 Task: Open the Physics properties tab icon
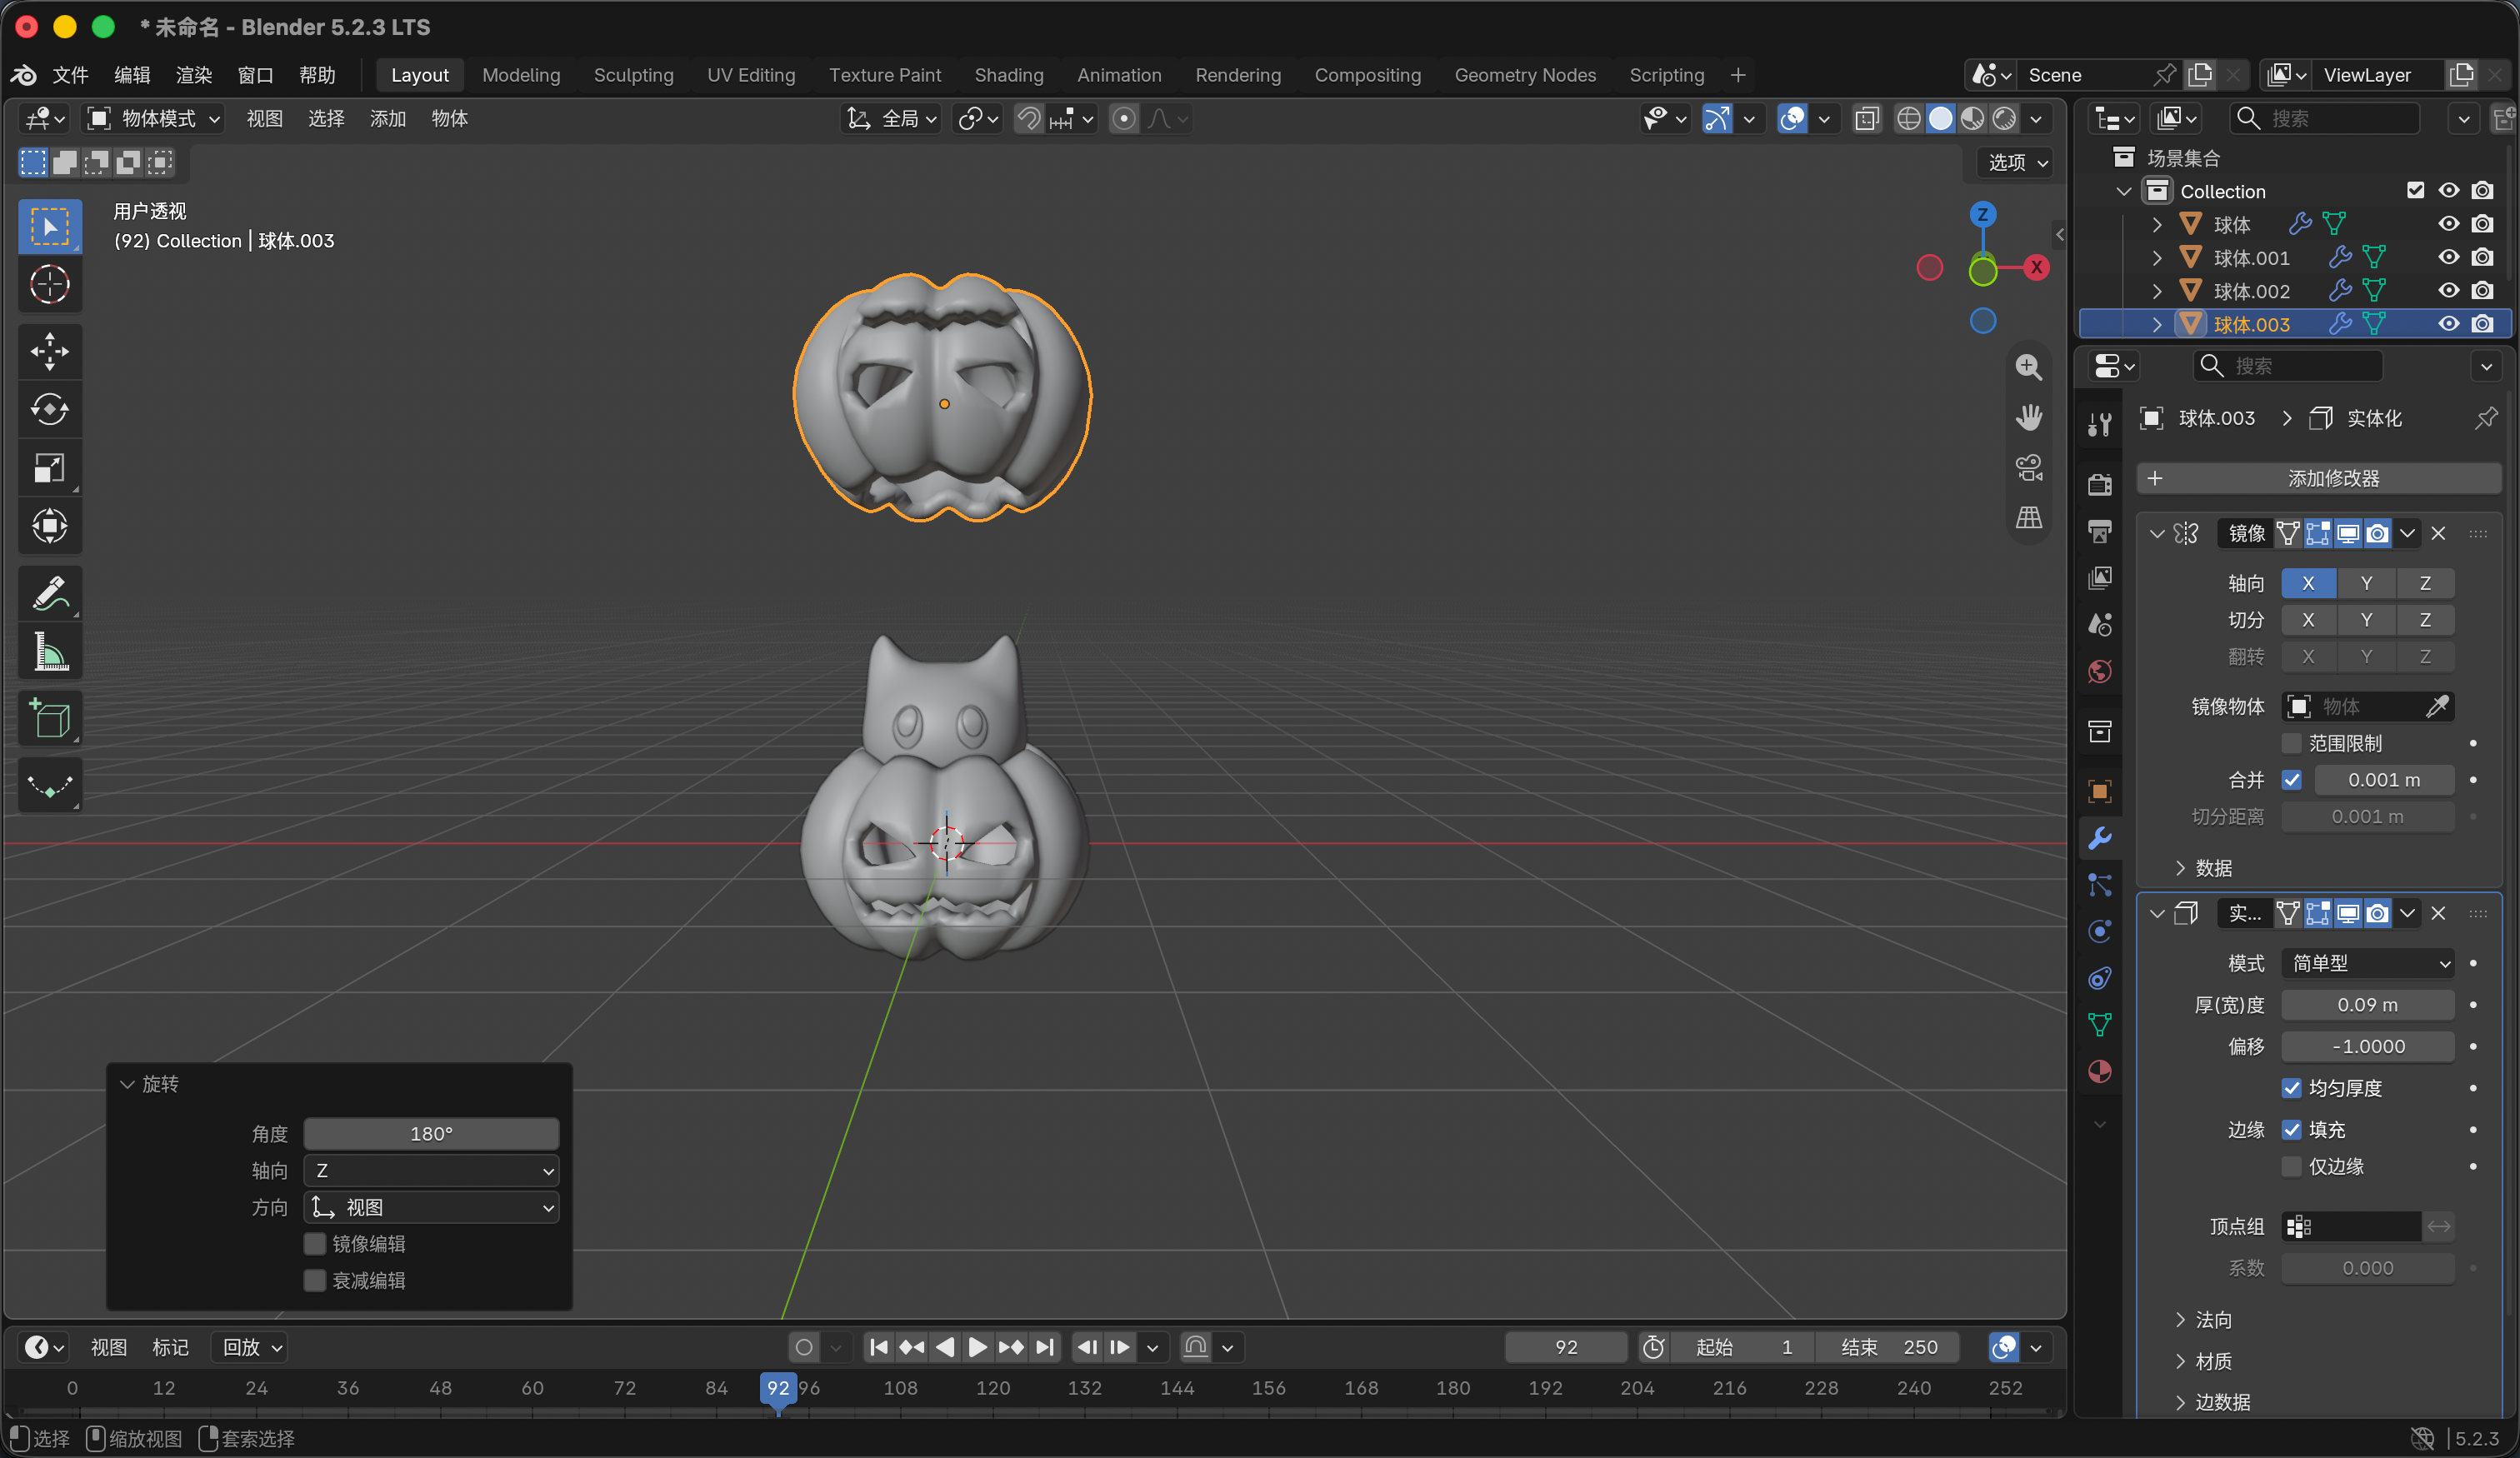click(x=2099, y=931)
